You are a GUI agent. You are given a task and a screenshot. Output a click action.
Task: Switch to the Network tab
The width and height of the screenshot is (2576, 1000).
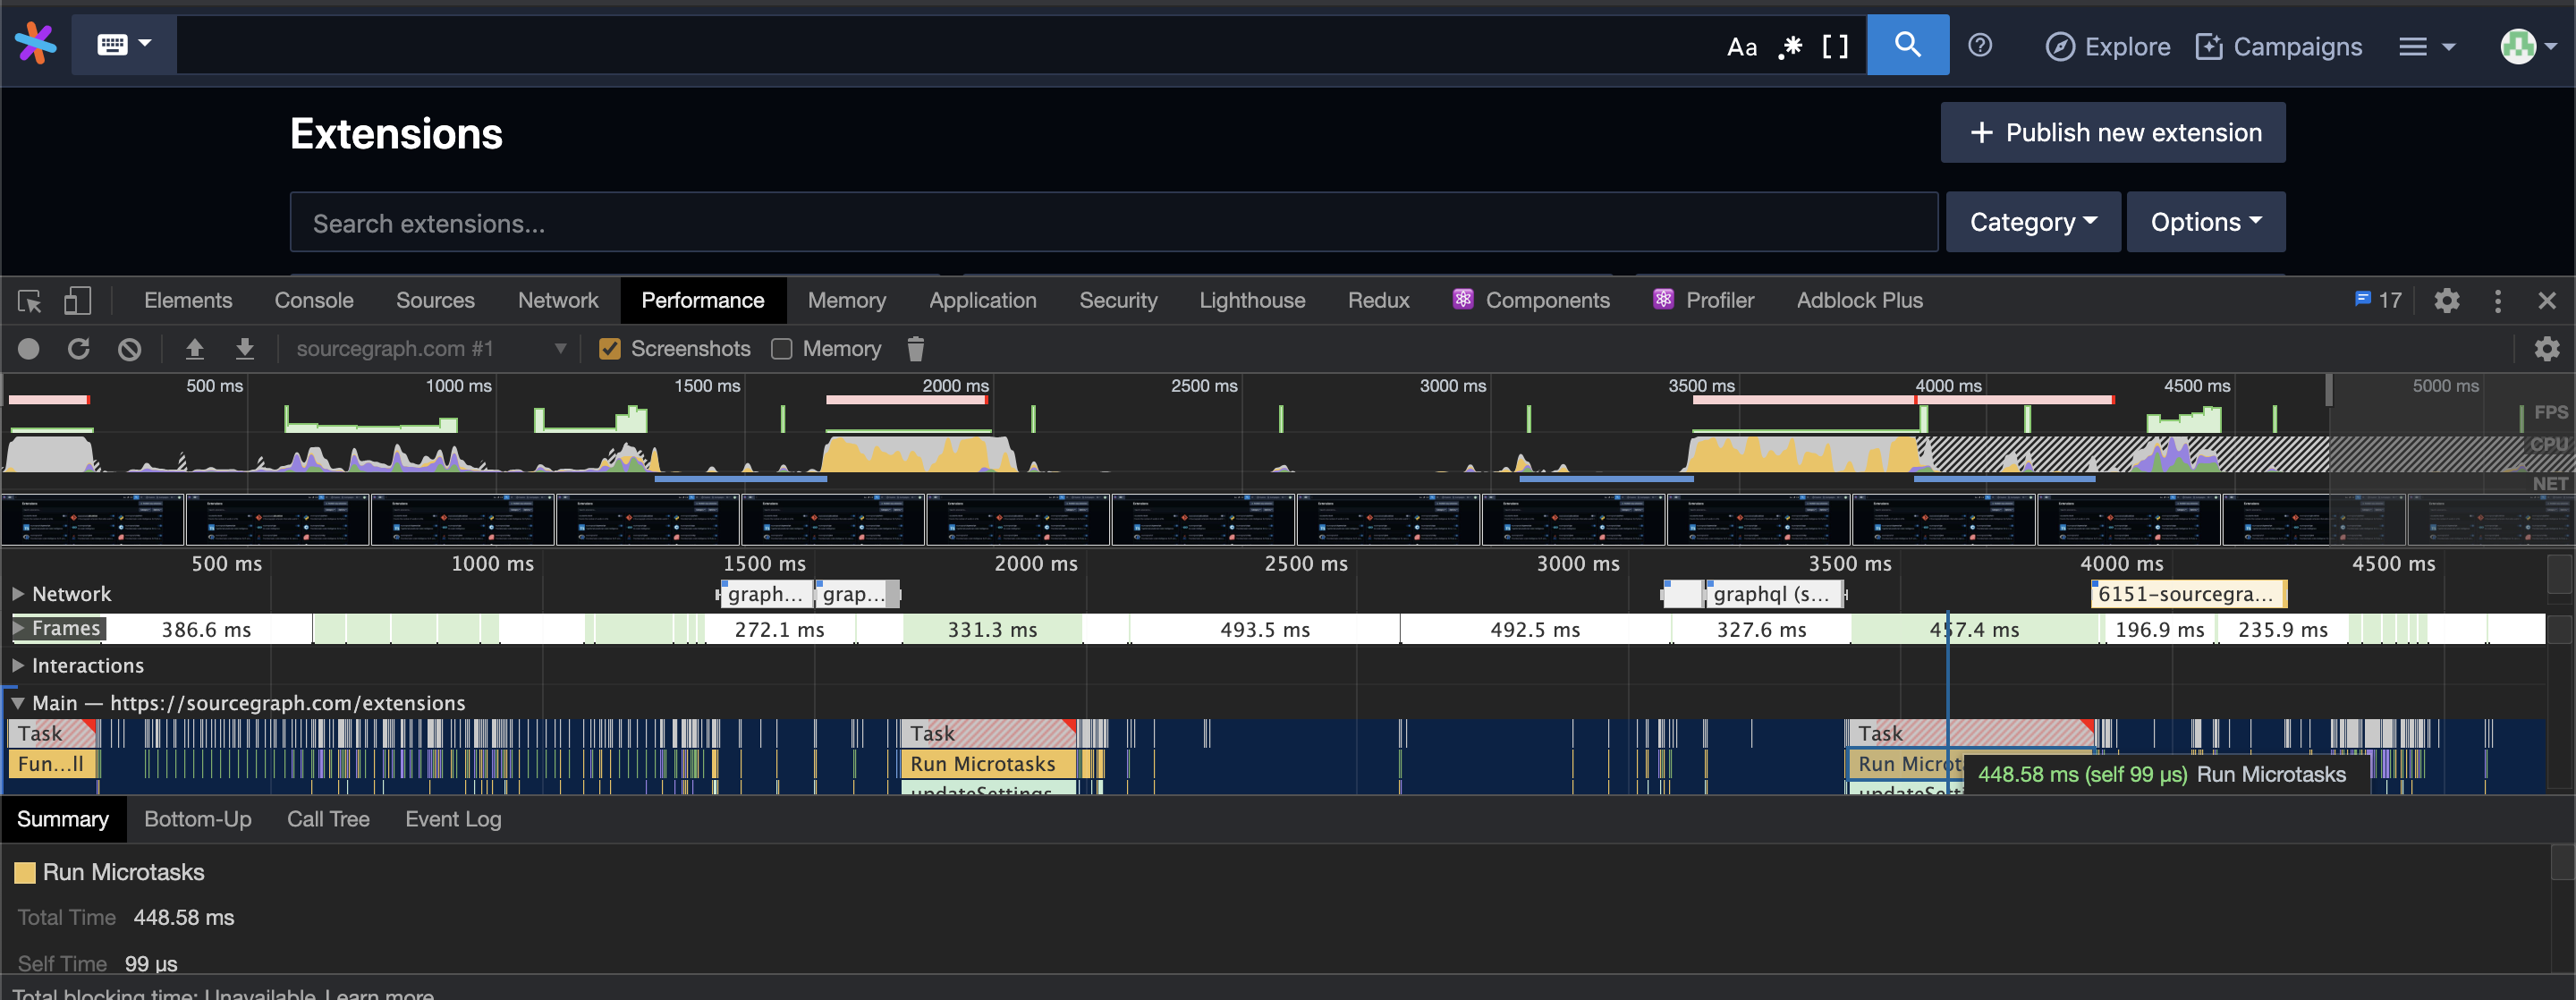coord(558,300)
